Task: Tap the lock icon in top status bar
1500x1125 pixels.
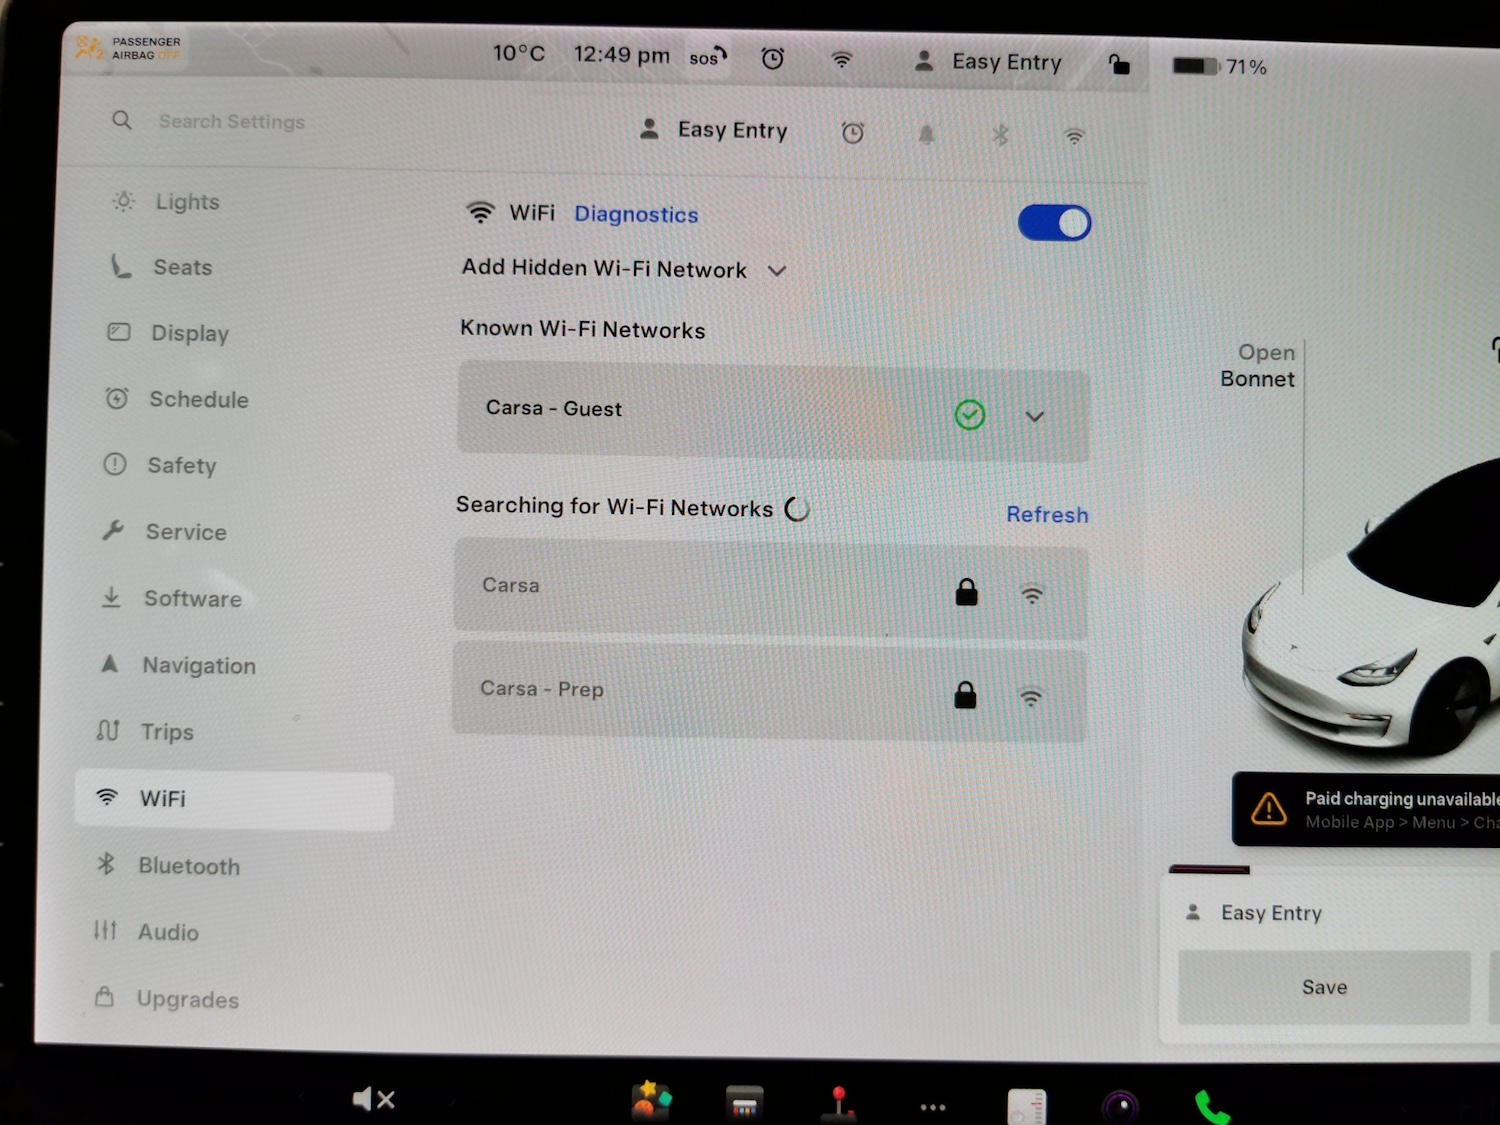Action: coord(1119,65)
